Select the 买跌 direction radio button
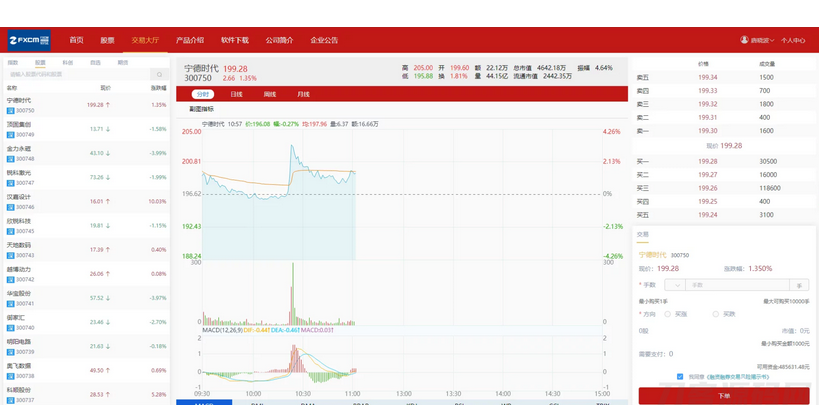The width and height of the screenshot is (822, 405). [x=716, y=314]
